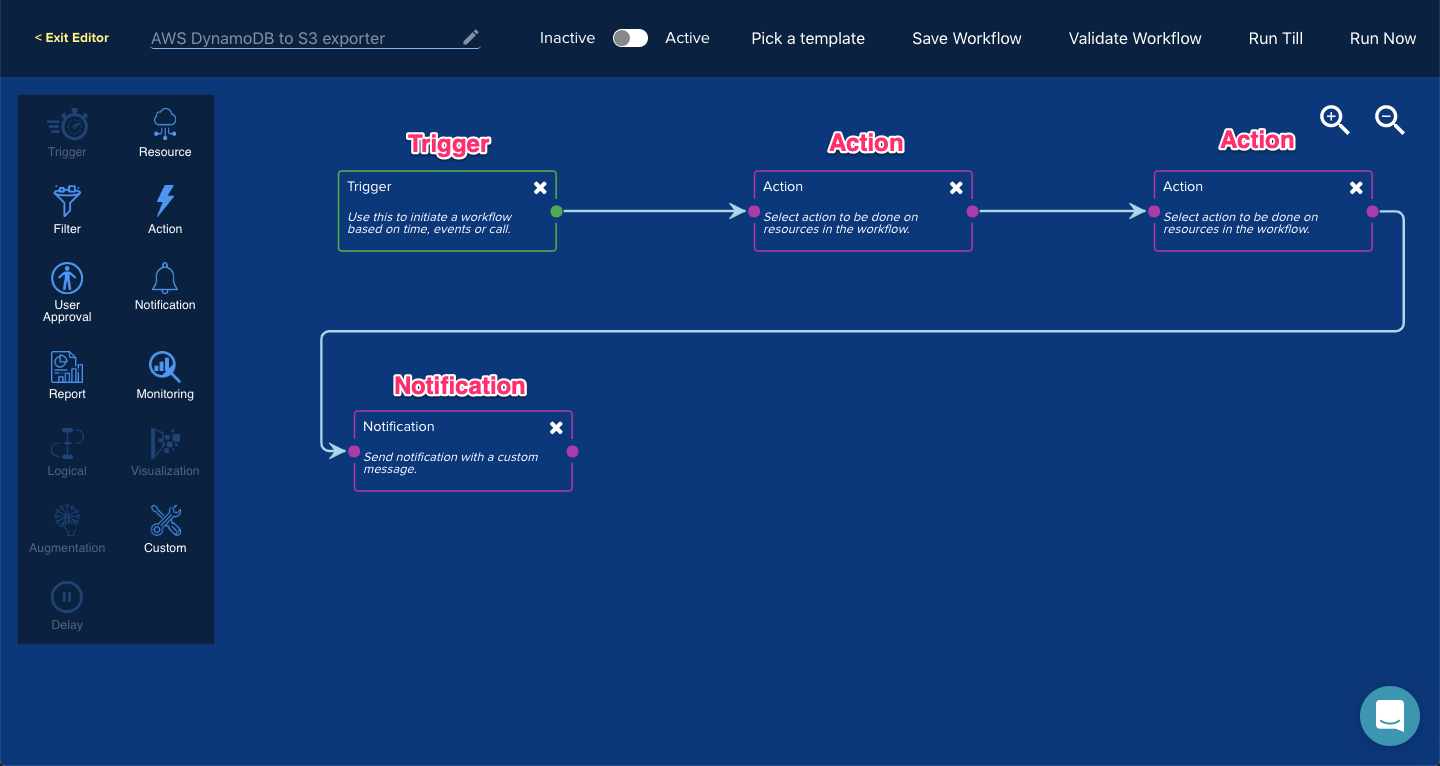Click the 'Active' label text
This screenshot has height=766, width=1440.
(x=688, y=38)
